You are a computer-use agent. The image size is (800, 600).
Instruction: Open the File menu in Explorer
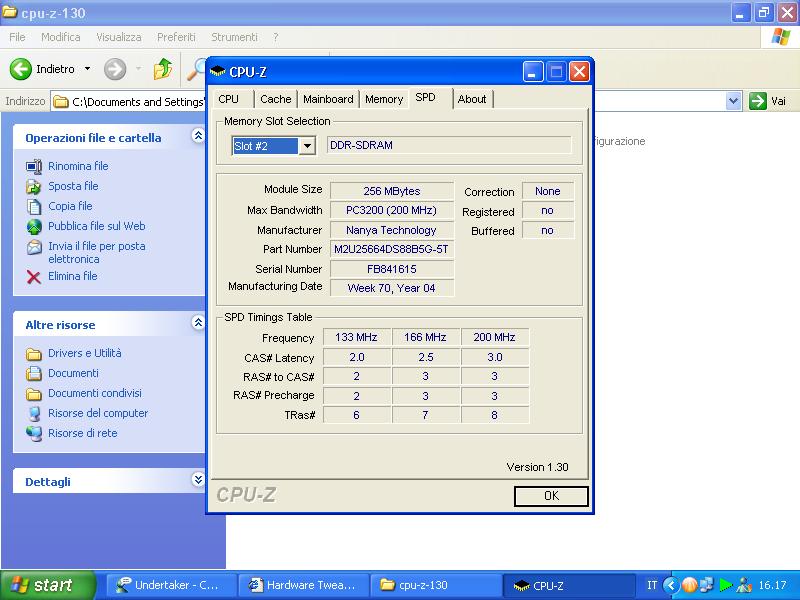[17, 37]
